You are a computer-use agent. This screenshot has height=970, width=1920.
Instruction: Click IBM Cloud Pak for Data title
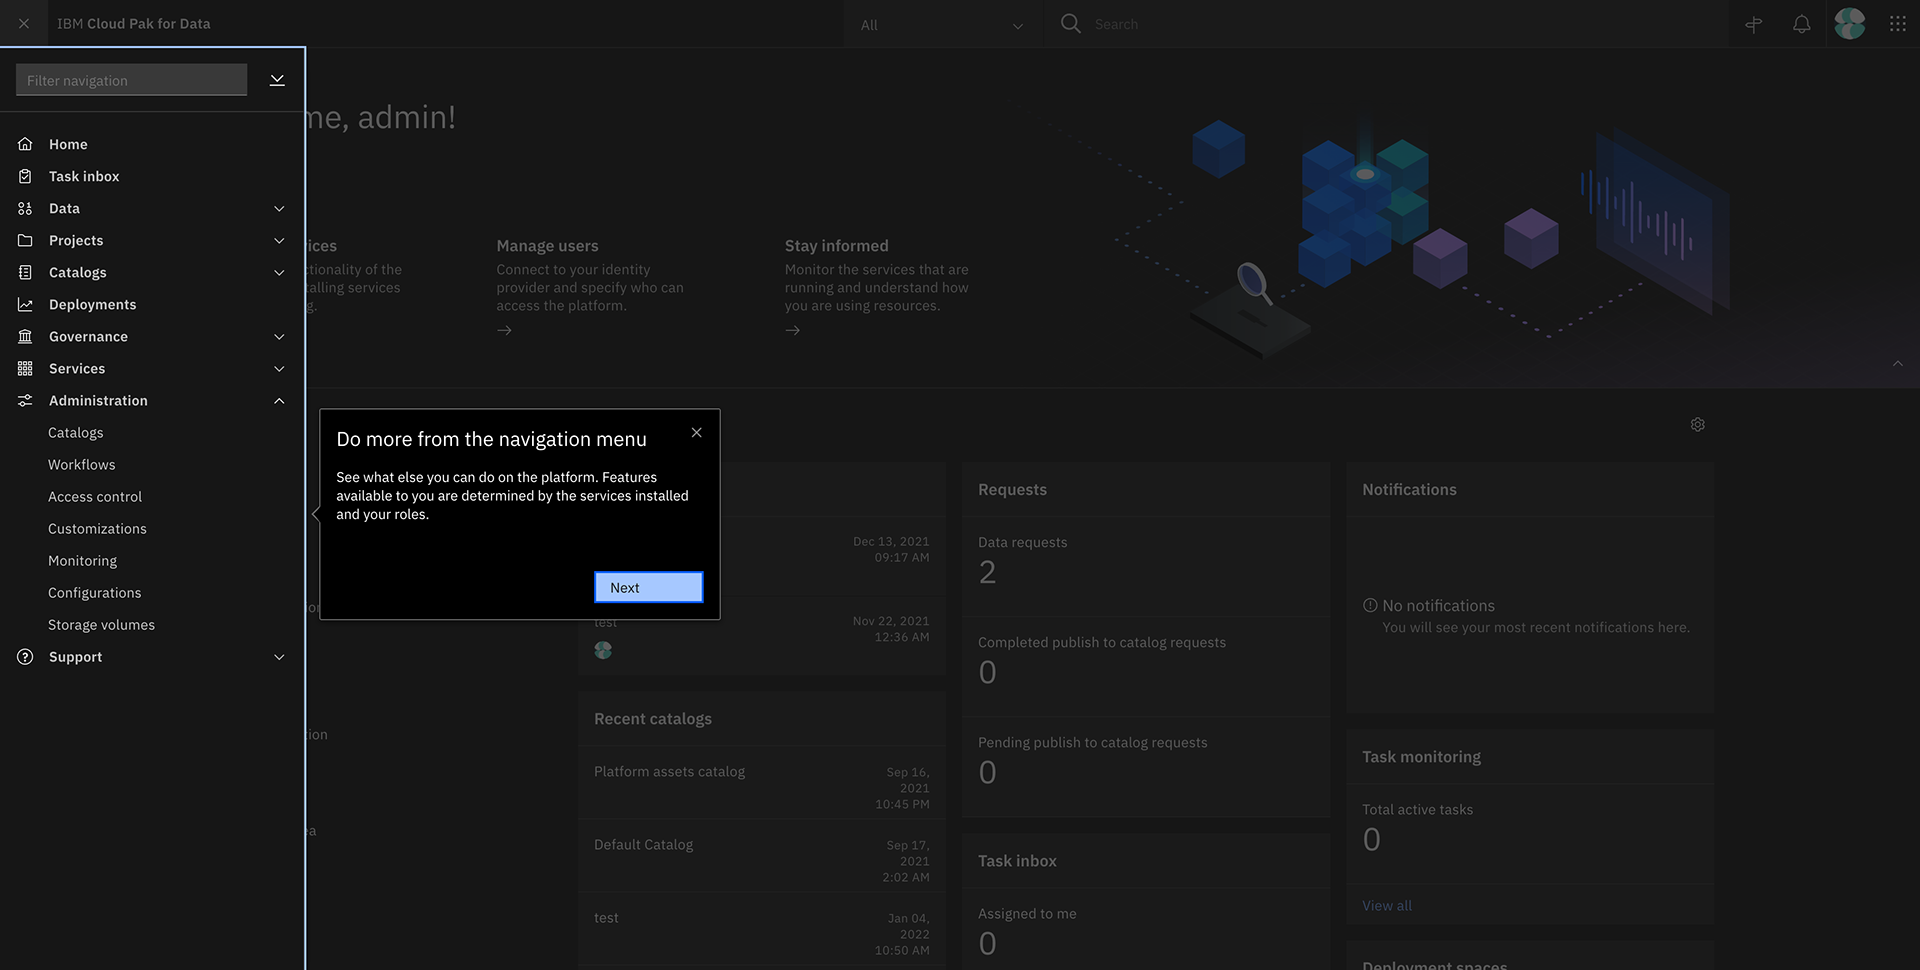[x=133, y=23]
